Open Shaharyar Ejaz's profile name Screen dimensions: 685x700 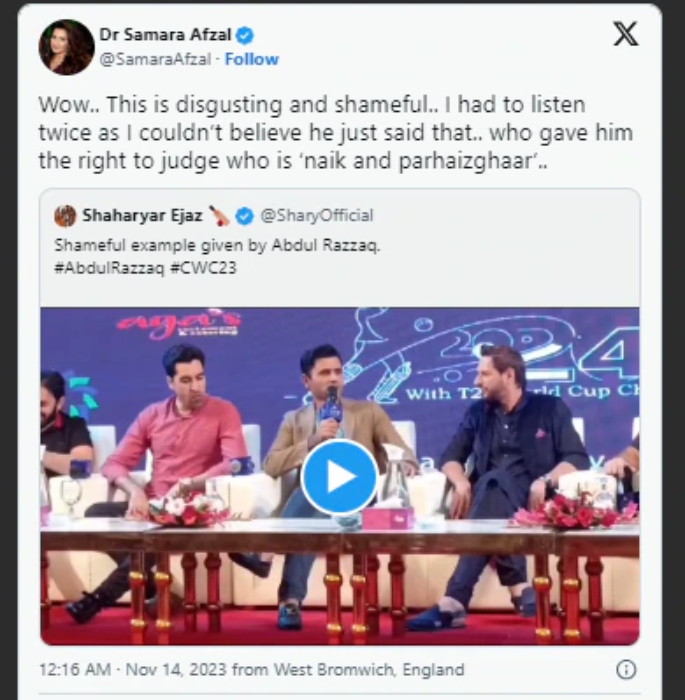141,215
